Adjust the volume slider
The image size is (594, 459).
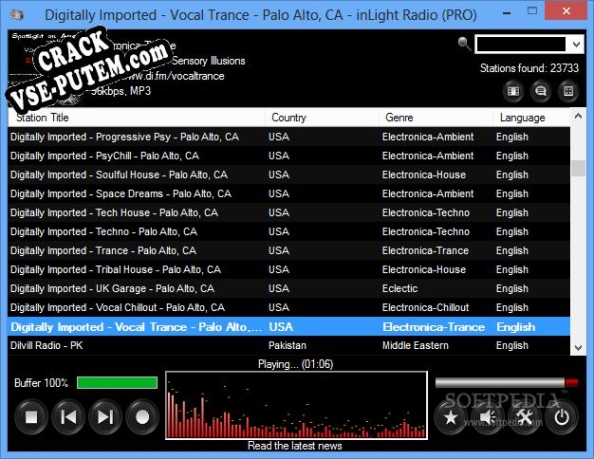point(506,382)
